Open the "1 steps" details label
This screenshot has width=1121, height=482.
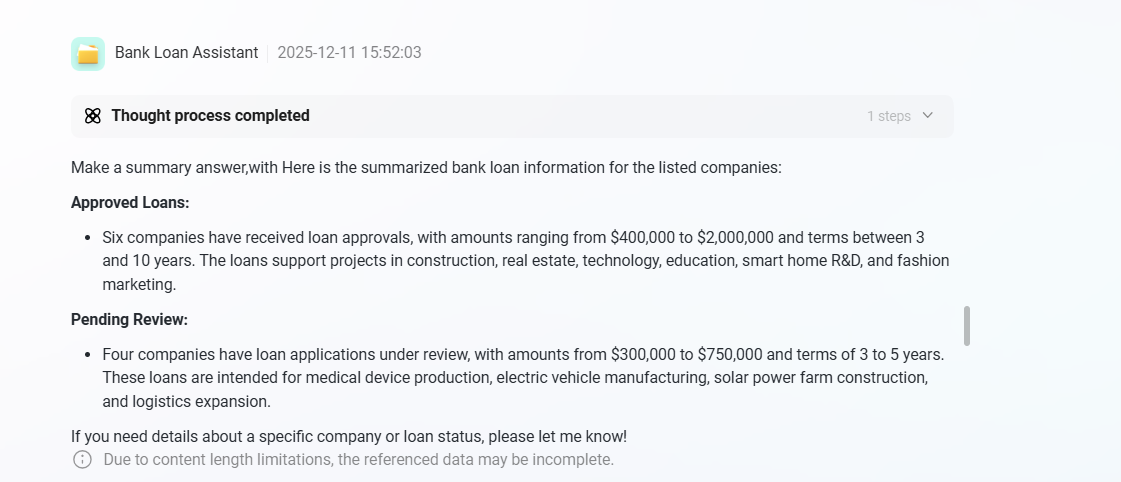(x=888, y=116)
